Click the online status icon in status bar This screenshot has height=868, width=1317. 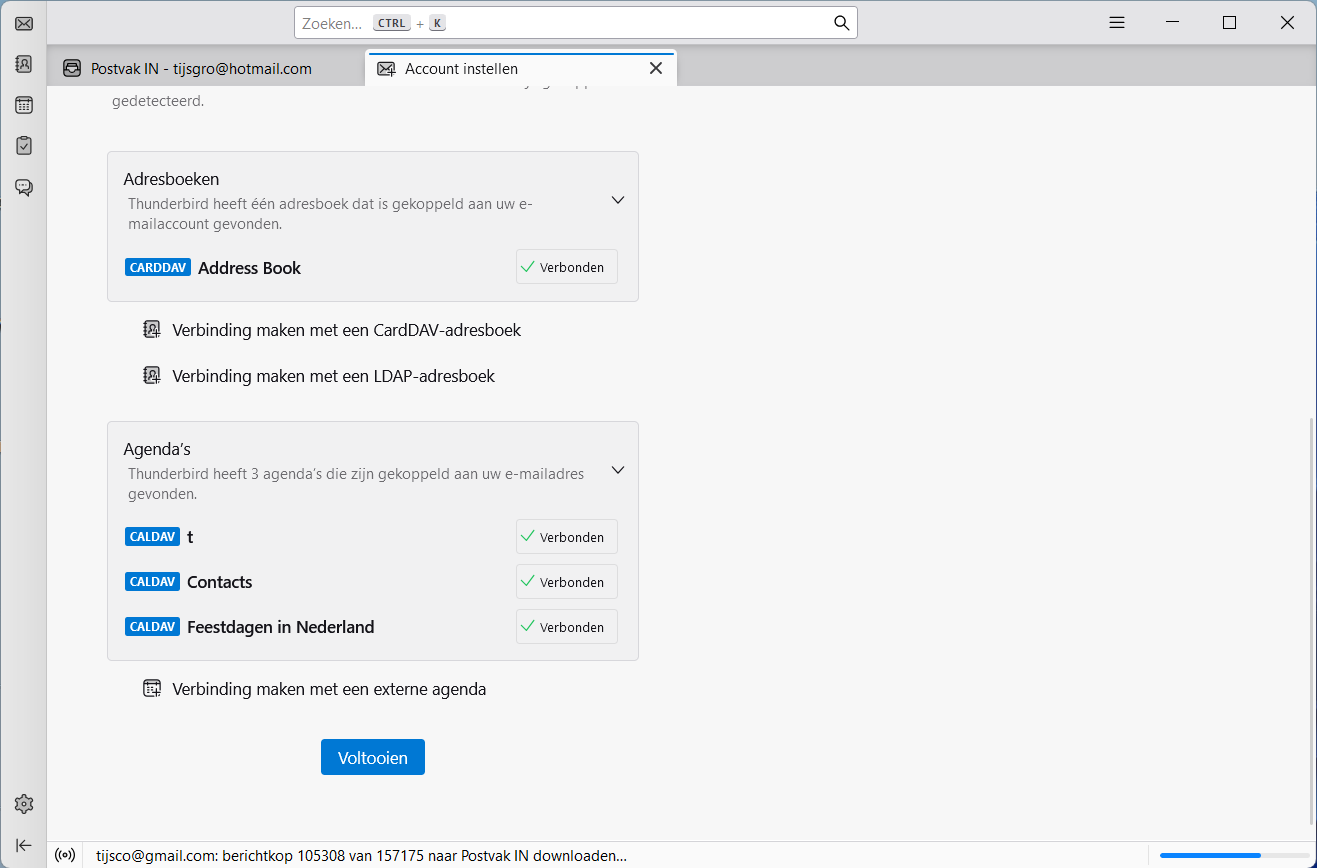[65, 855]
